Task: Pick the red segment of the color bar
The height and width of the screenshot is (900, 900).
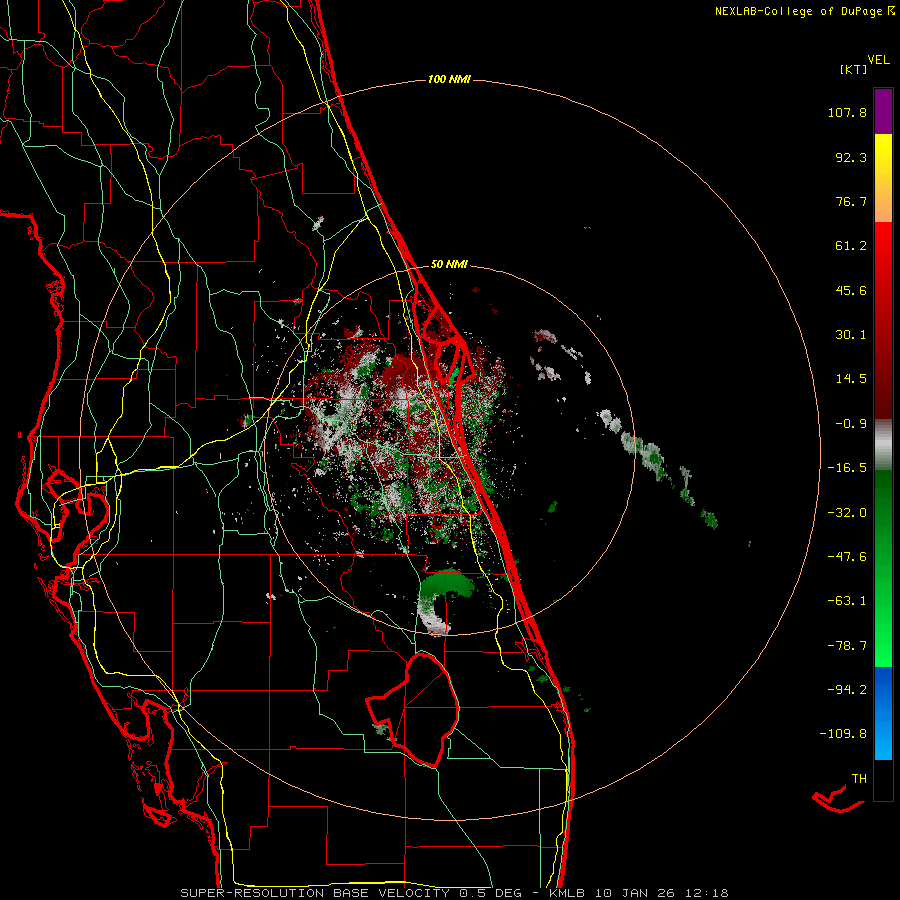Action: pyautogui.click(x=883, y=320)
